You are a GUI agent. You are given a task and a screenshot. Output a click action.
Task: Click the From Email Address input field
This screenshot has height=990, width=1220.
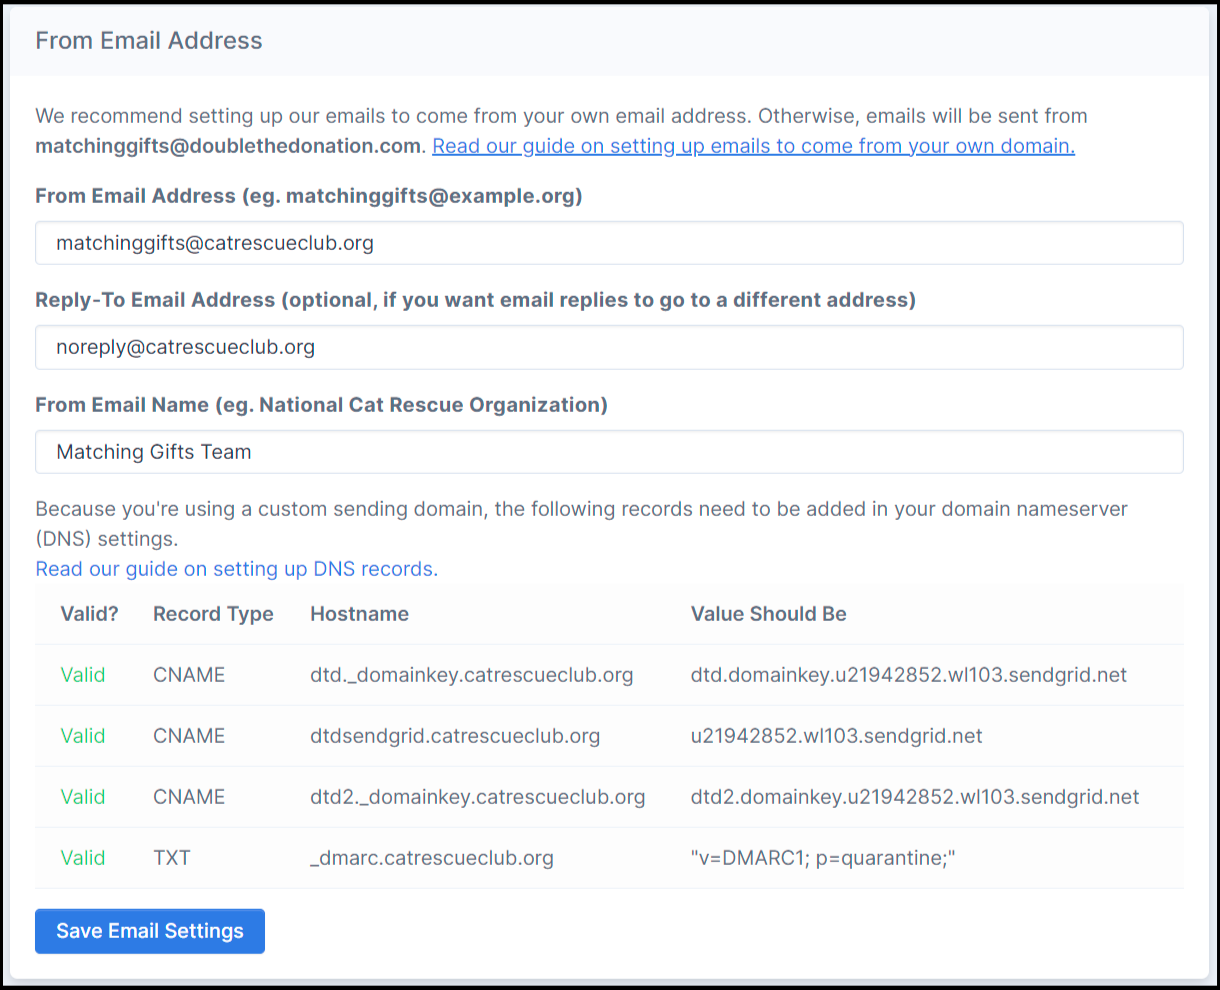click(x=609, y=243)
